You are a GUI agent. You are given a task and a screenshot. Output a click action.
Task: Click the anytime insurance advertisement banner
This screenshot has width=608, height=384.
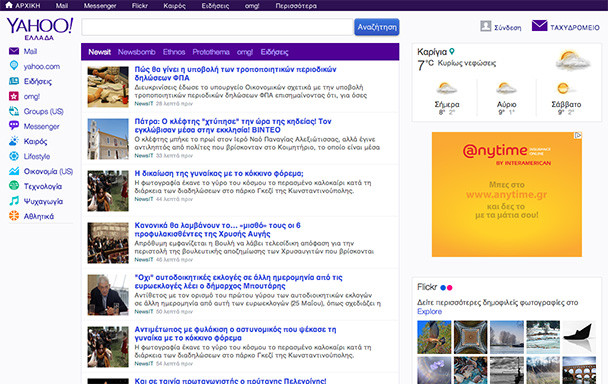coord(507,194)
